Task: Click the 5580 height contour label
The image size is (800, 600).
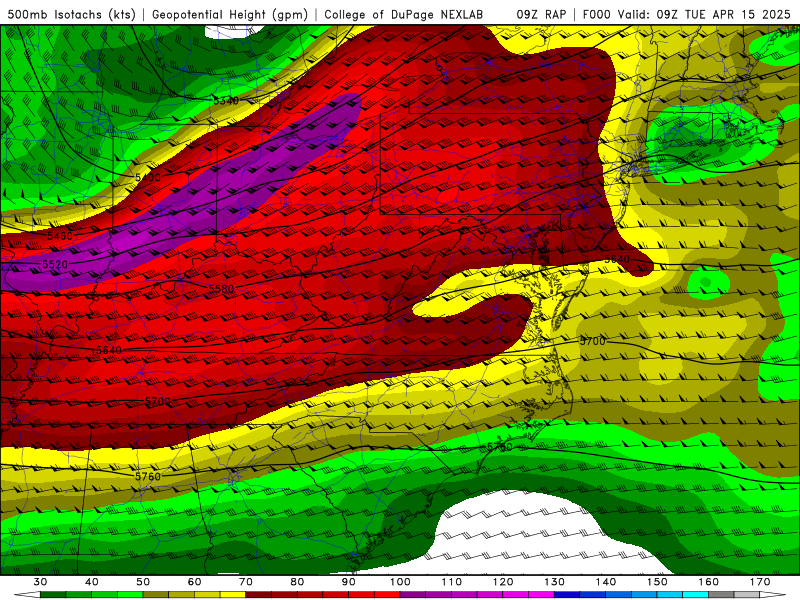Action: coord(221,289)
